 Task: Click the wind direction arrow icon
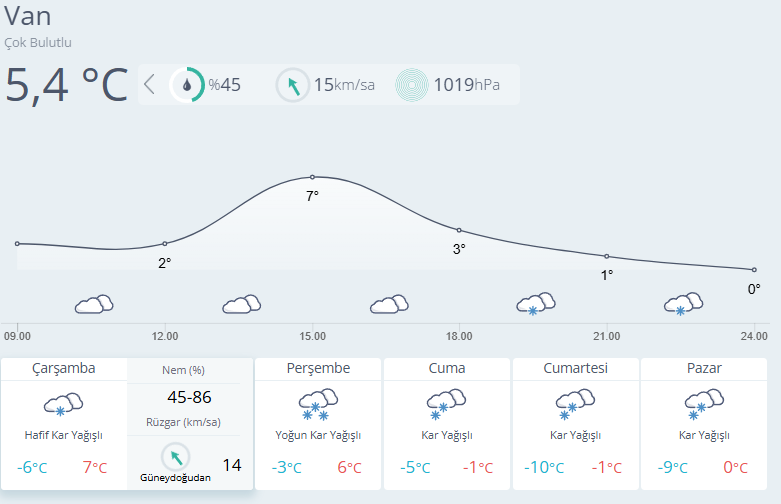coord(293,85)
